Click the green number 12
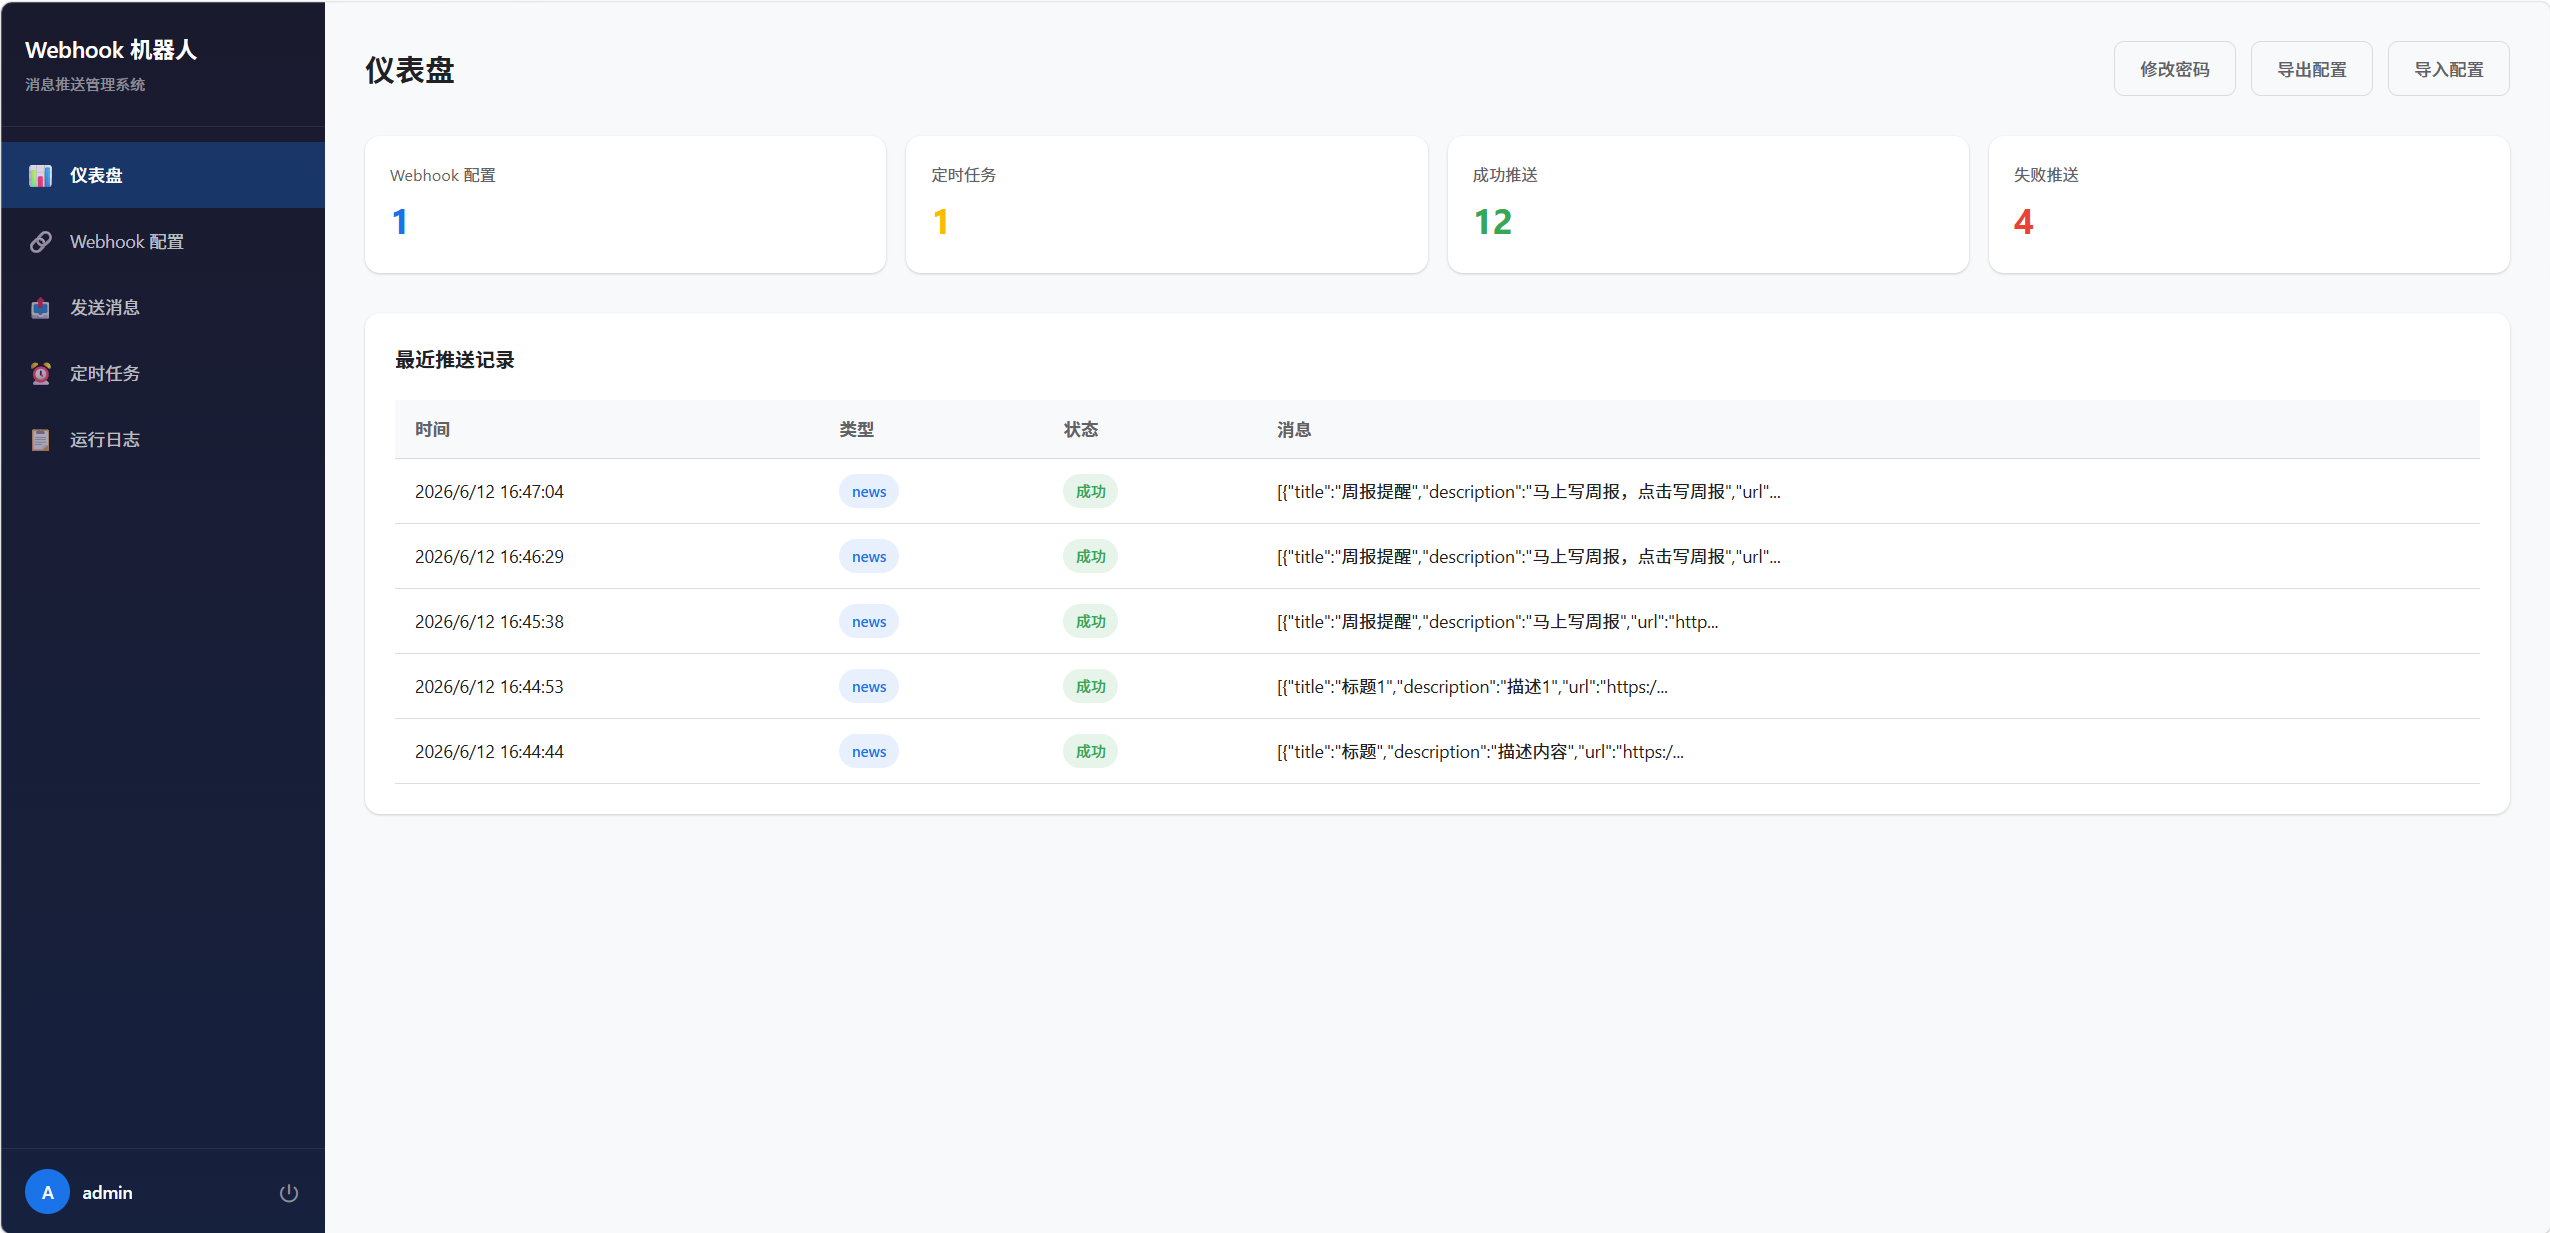Viewport: 2550px width, 1233px height. (1492, 222)
